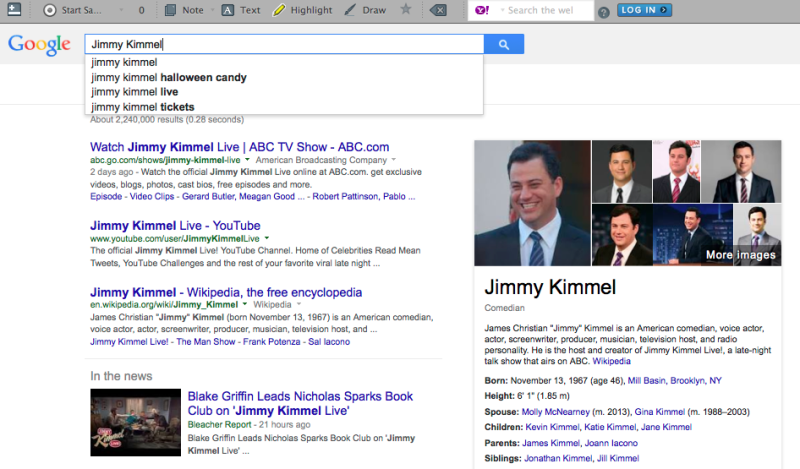Open Jimmy Kimmel Wikipedia result title
This screenshot has height=469, width=800.
click(226, 292)
